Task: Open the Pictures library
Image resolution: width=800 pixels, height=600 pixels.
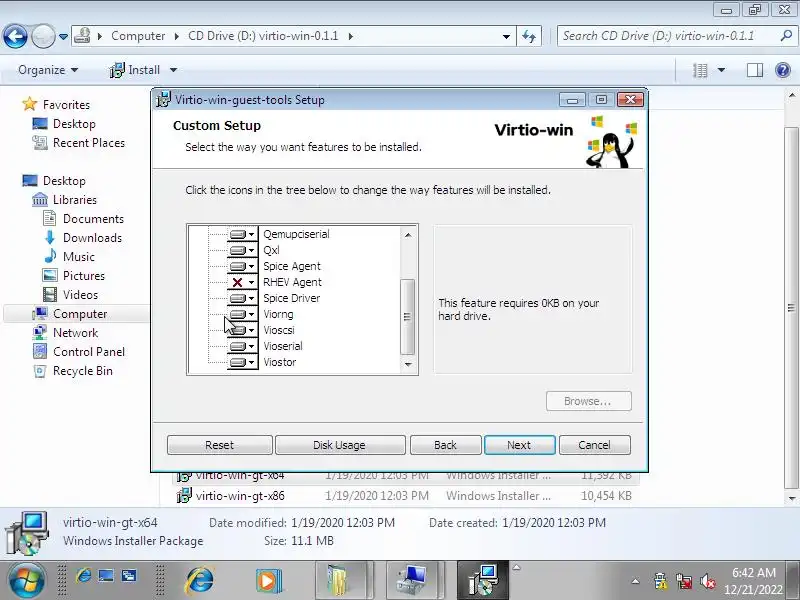Action: click(x=84, y=276)
